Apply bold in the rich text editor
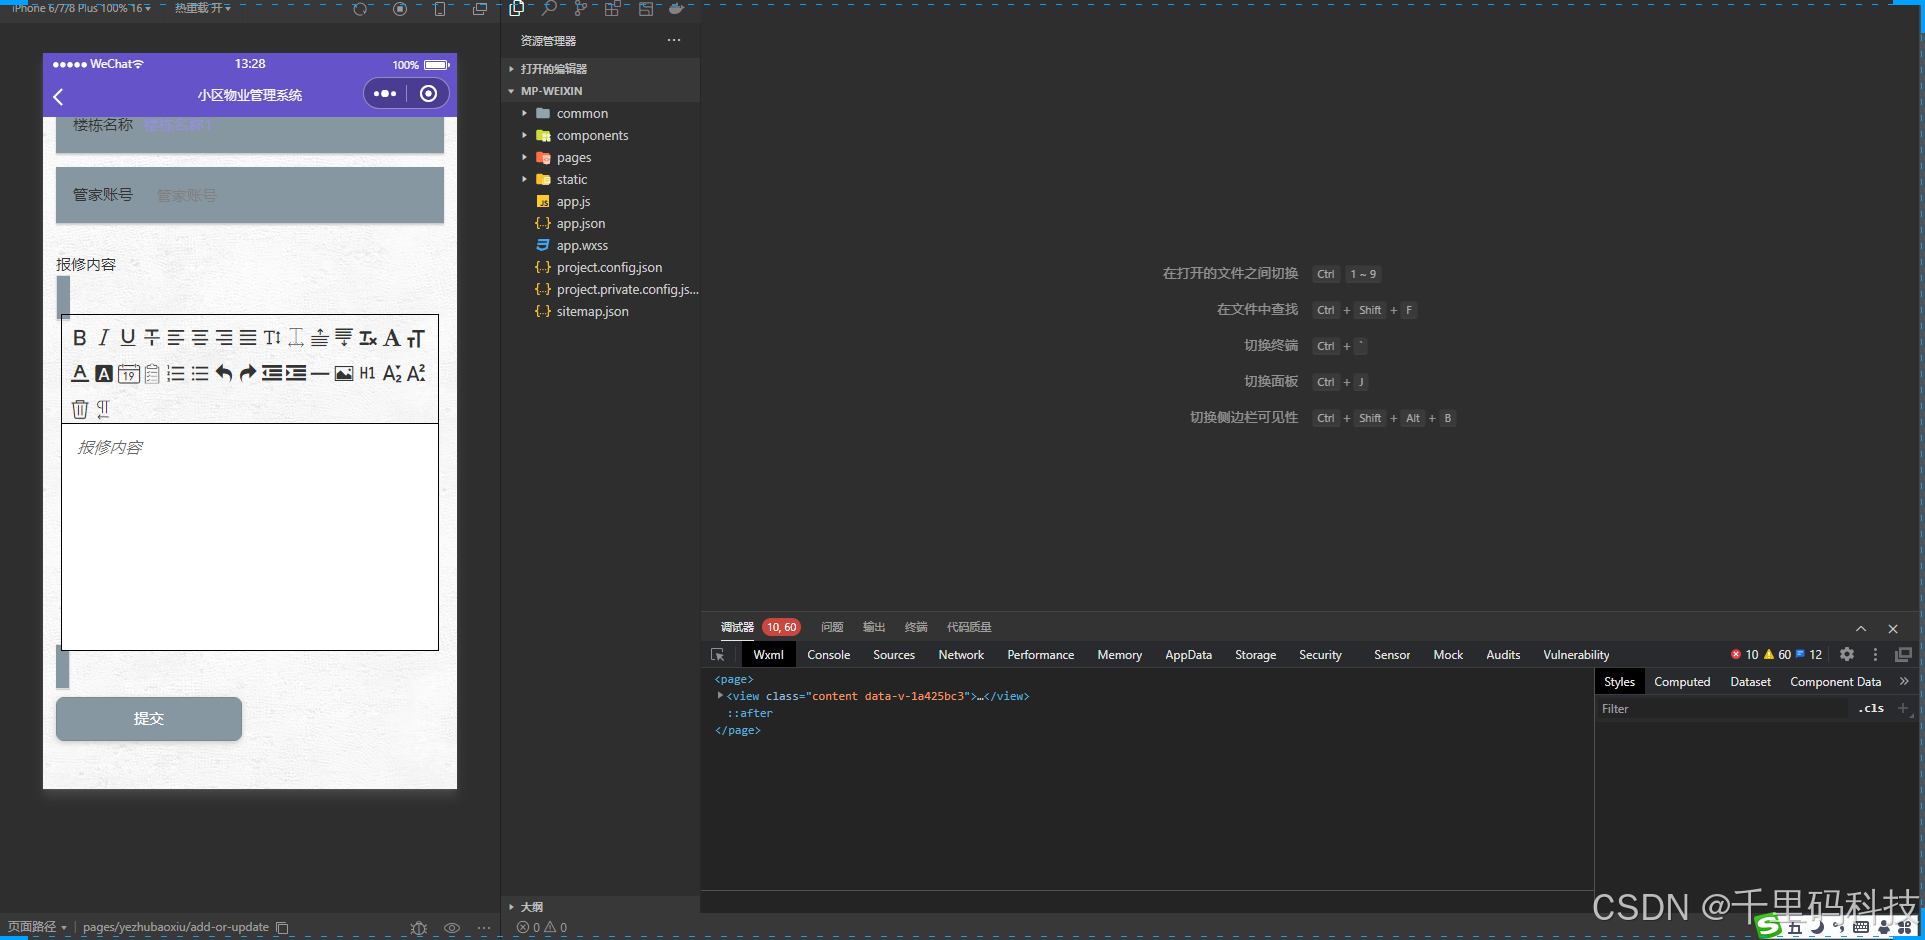Image resolution: width=1925 pixels, height=940 pixels. [80, 338]
